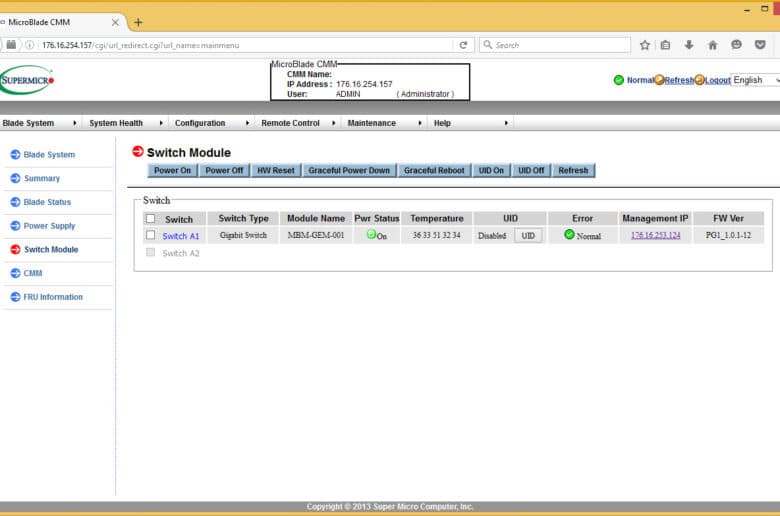Open the Help menu
Screen dimensions: 780x516
(x=442, y=123)
